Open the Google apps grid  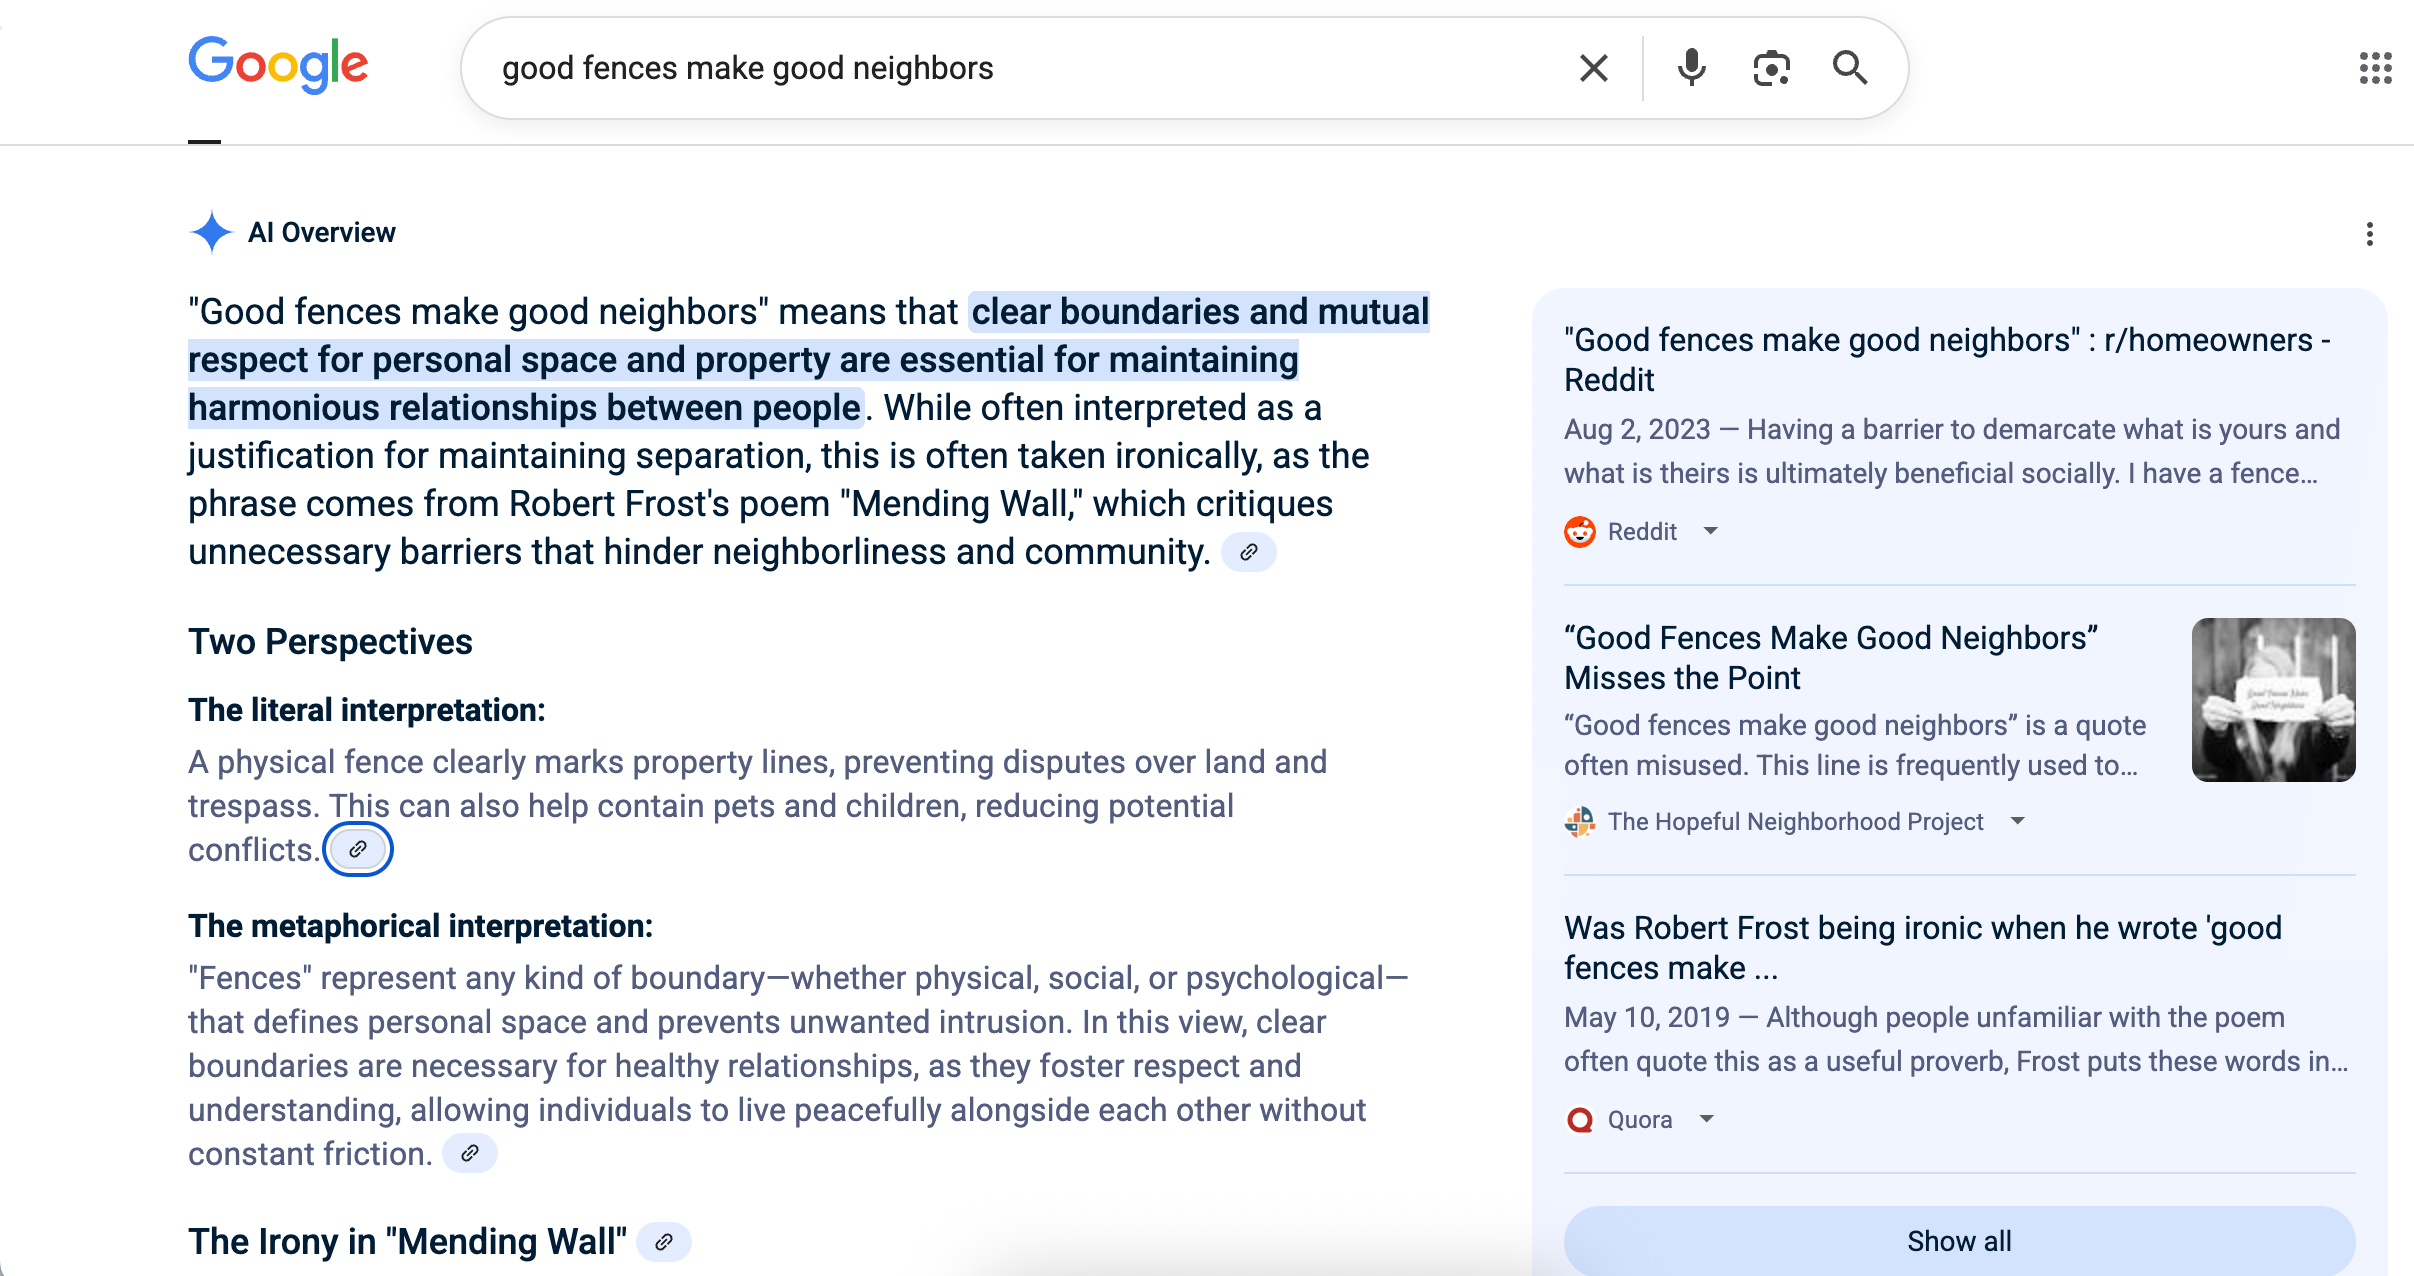(2375, 68)
